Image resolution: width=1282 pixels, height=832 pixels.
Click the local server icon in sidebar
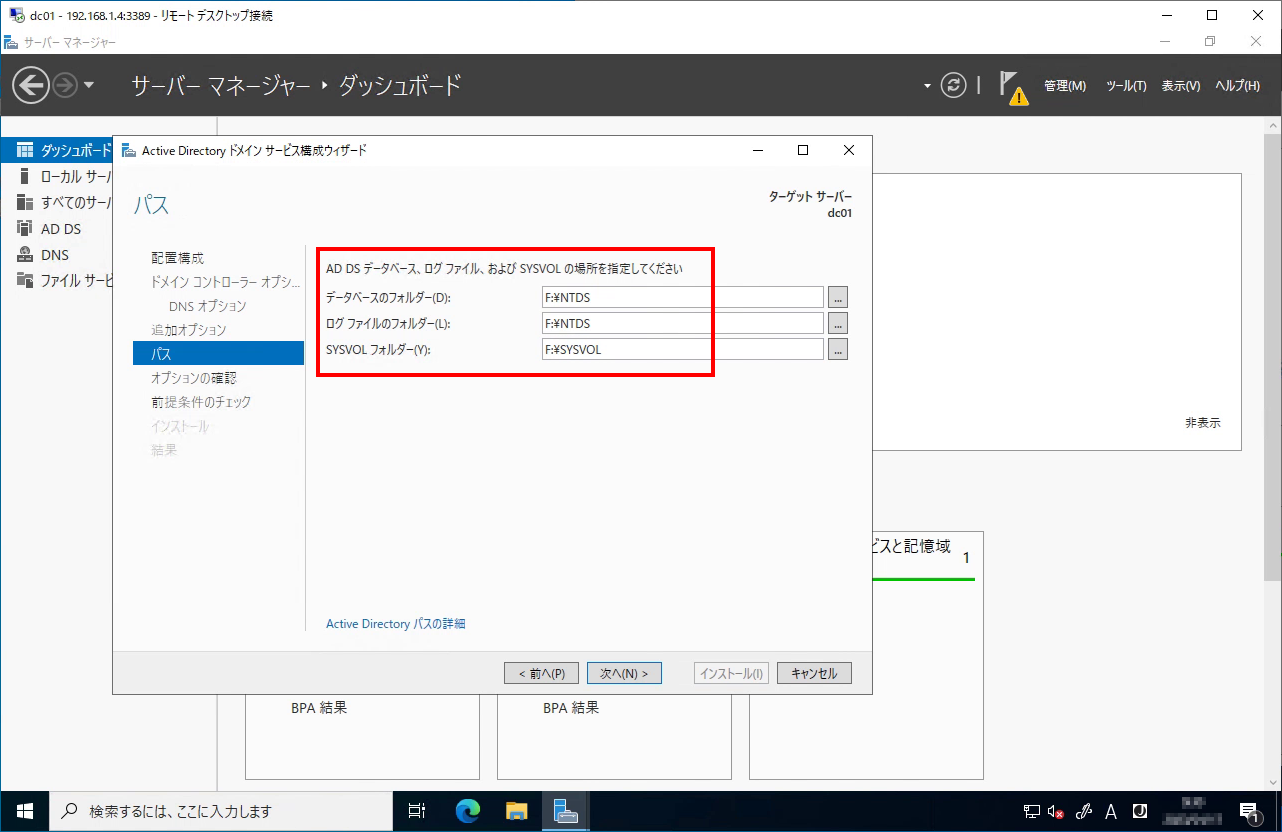(x=23, y=176)
